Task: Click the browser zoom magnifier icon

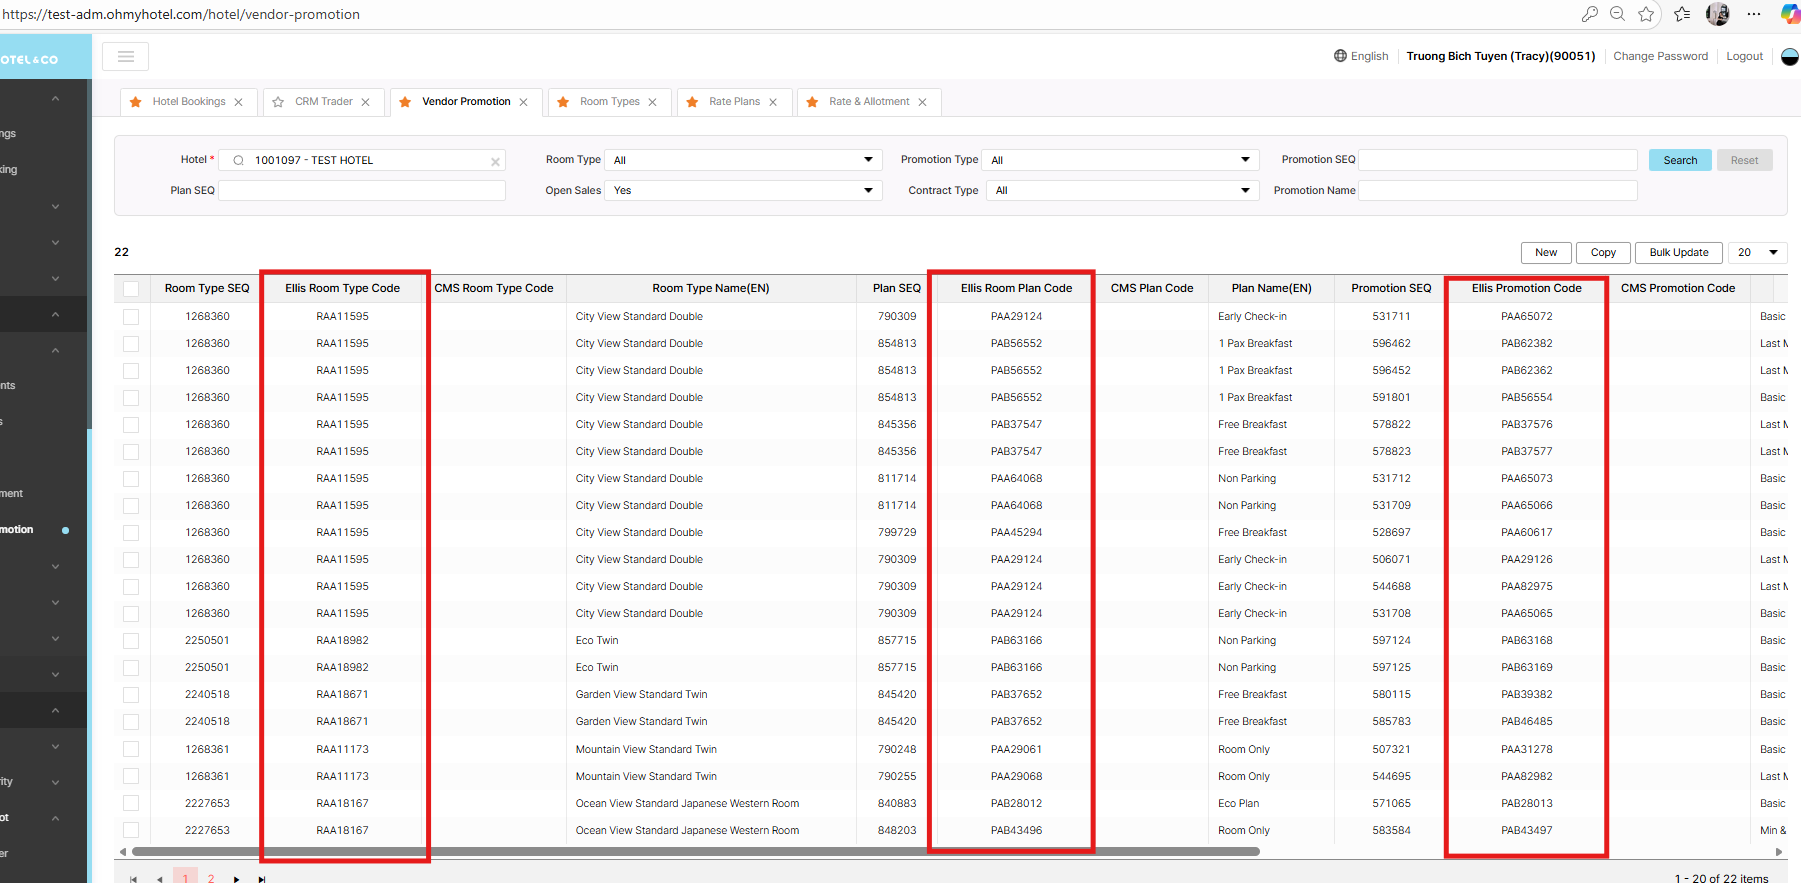Action: coord(1617,14)
